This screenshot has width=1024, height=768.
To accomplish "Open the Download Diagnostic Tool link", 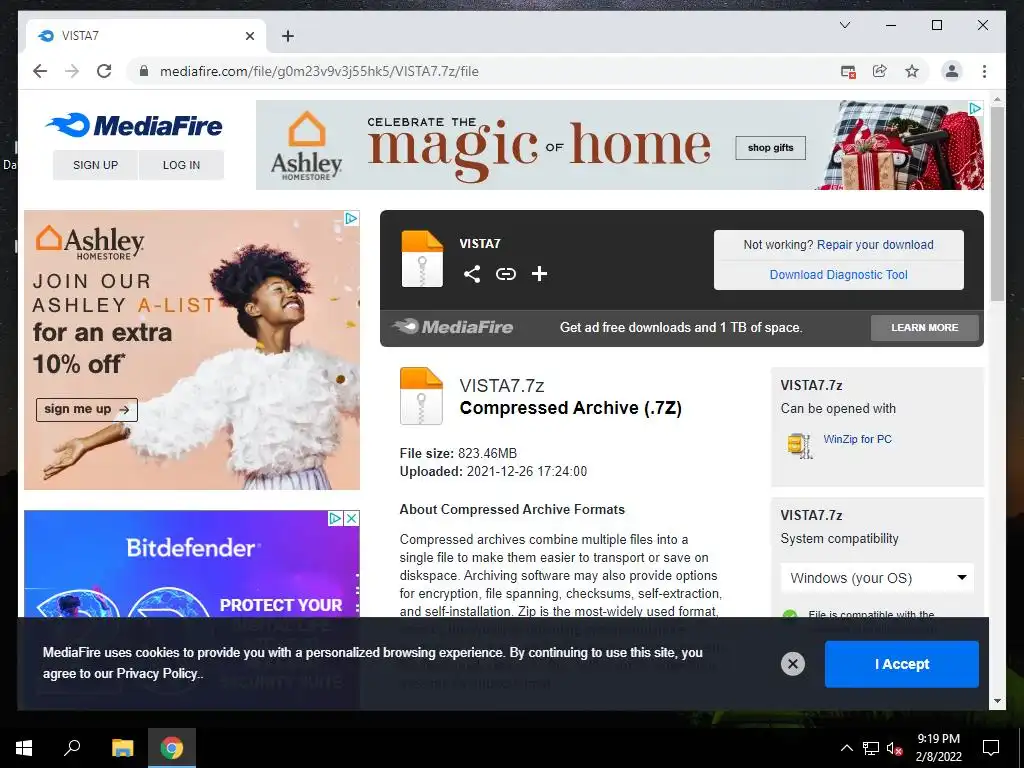I will [839, 275].
